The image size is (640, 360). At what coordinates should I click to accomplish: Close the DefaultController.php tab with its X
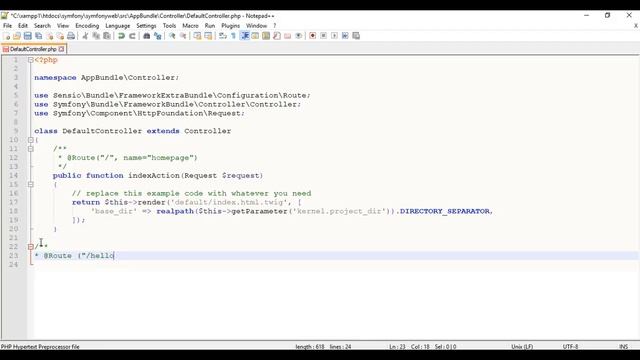61,49
